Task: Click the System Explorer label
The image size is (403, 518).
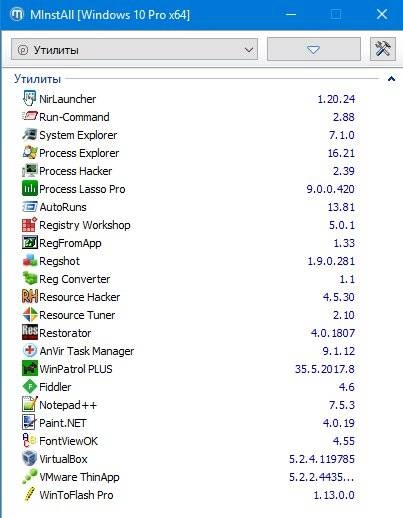Action: (x=78, y=135)
